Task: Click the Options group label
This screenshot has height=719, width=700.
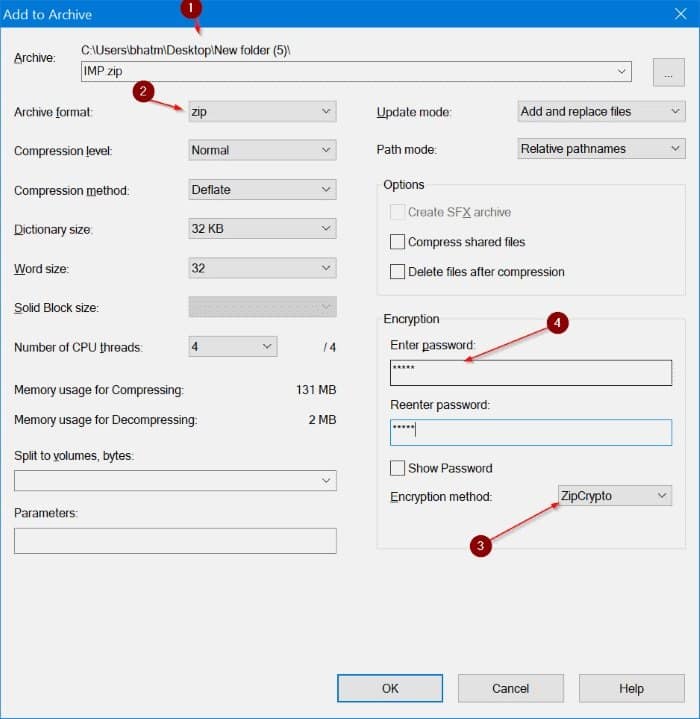Action: (x=404, y=185)
